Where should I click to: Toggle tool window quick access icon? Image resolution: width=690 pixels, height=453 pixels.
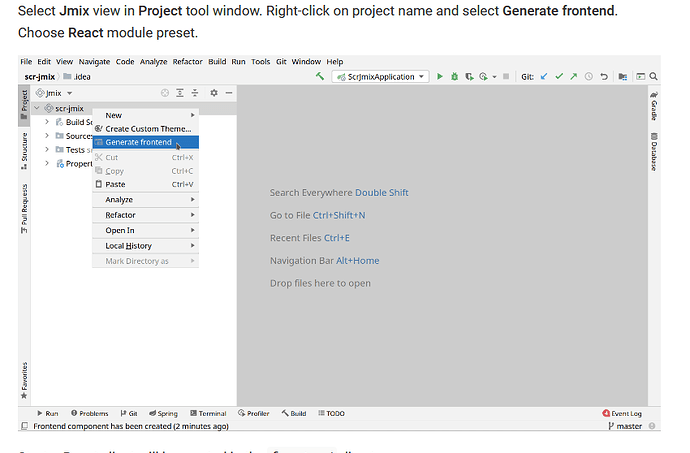(25, 426)
